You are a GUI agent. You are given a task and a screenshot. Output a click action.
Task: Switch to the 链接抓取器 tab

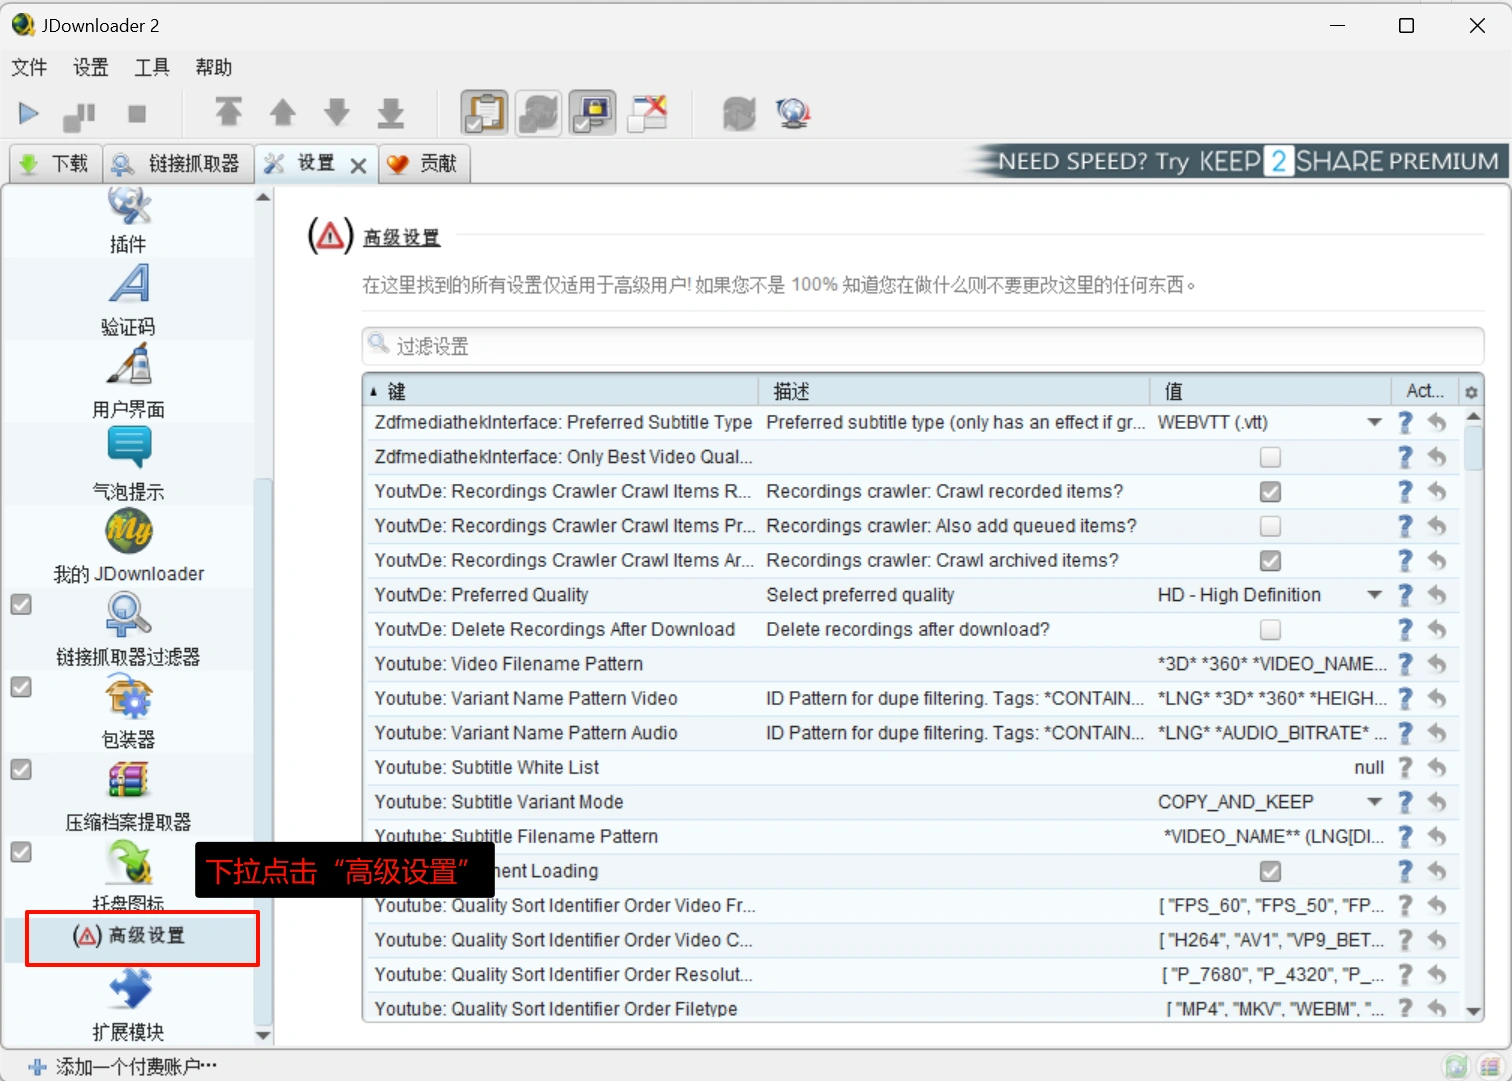tap(177, 164)
